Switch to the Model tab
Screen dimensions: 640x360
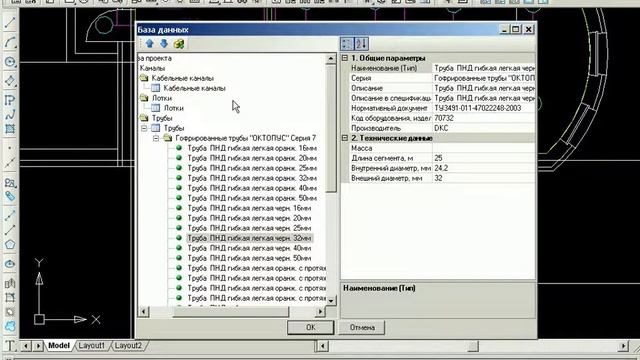[59, 346]
